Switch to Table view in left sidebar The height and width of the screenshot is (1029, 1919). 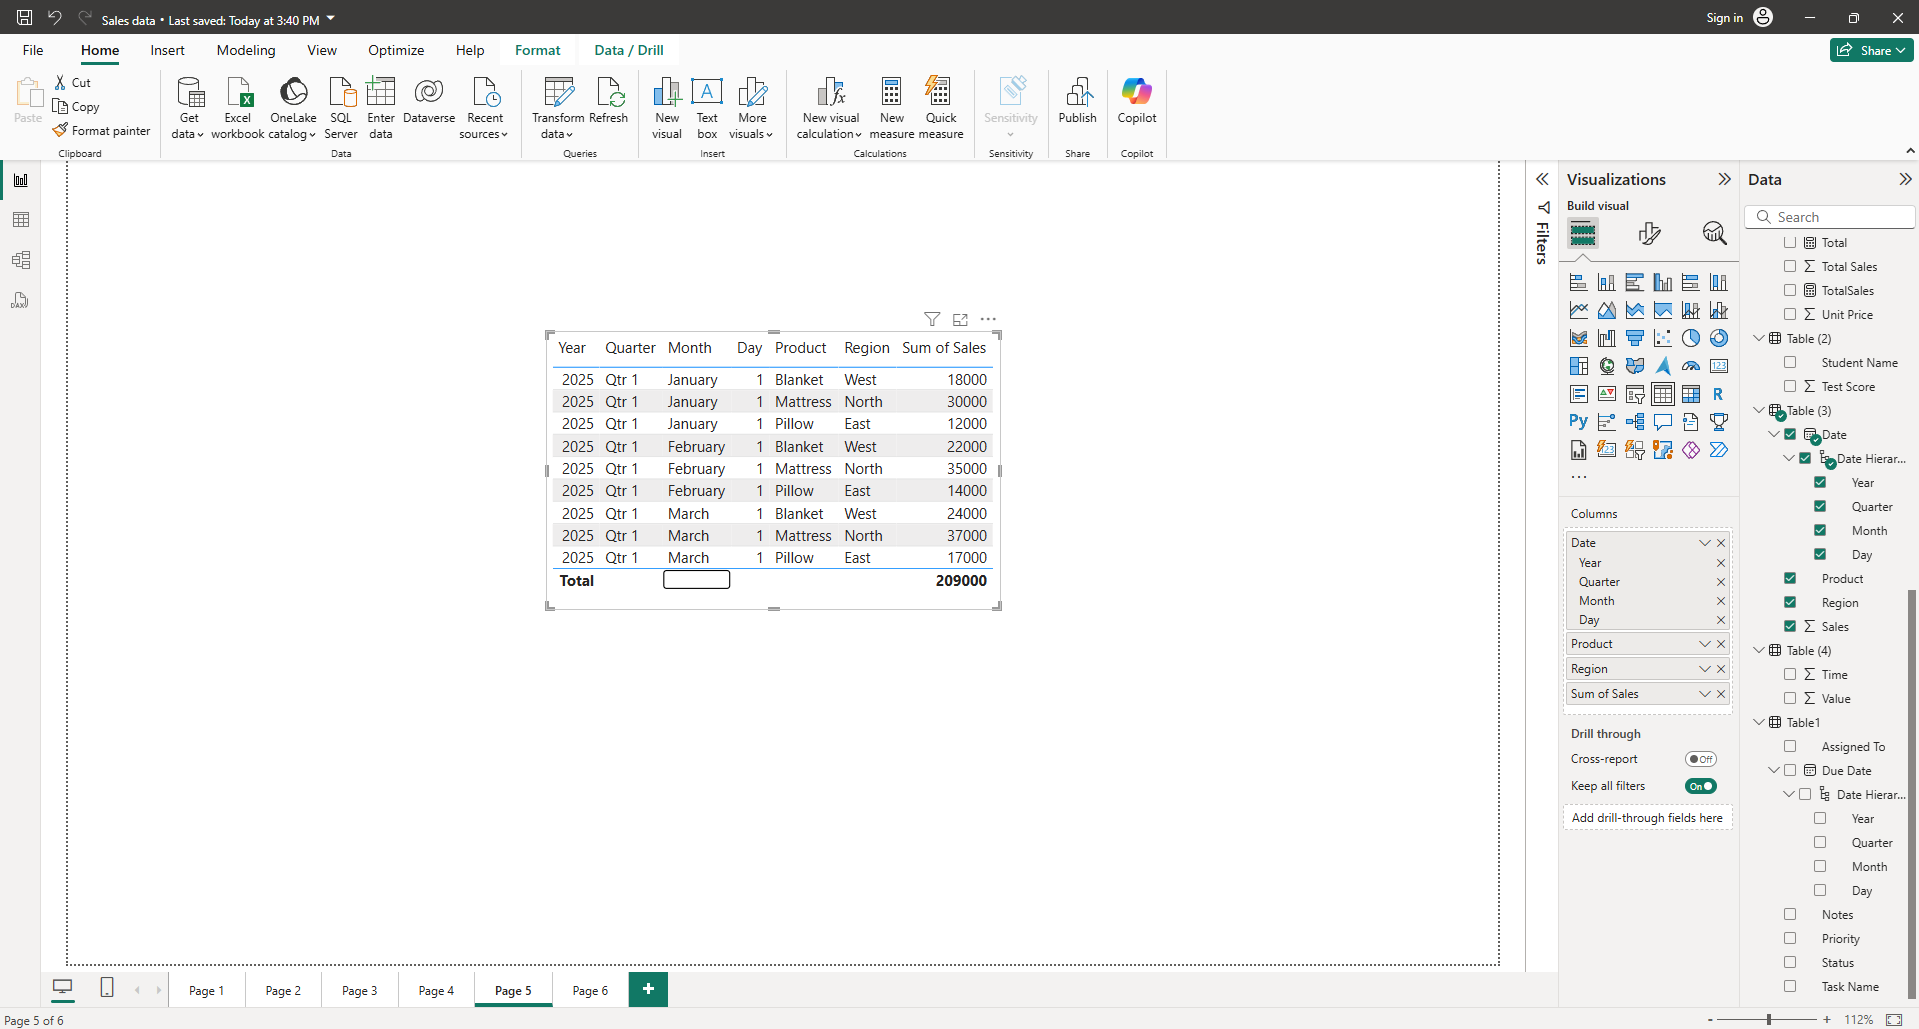[21, 220]
